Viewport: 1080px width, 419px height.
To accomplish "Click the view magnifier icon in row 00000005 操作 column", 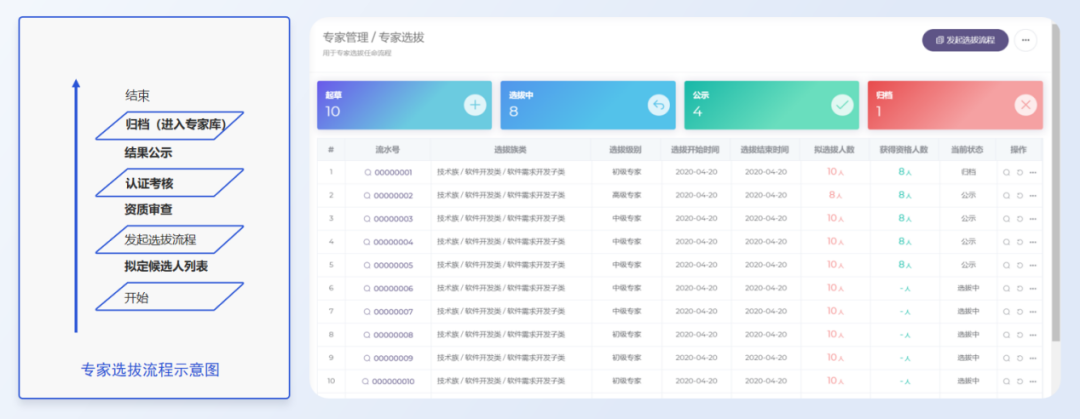I will (1006, 265).
